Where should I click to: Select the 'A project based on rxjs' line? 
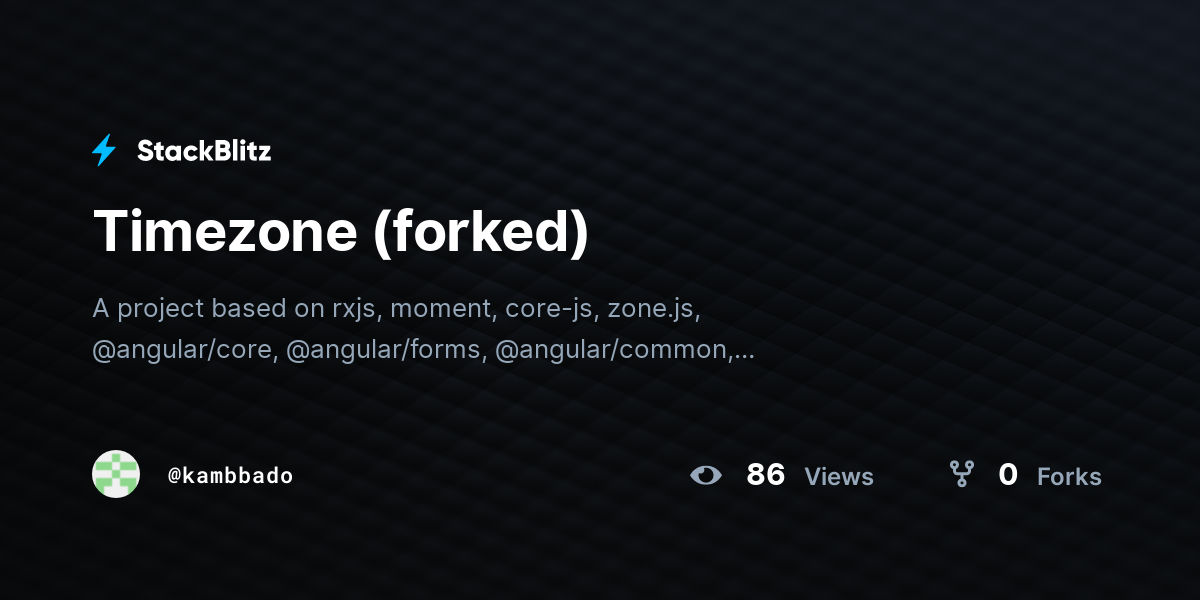(x=397, y=308)
